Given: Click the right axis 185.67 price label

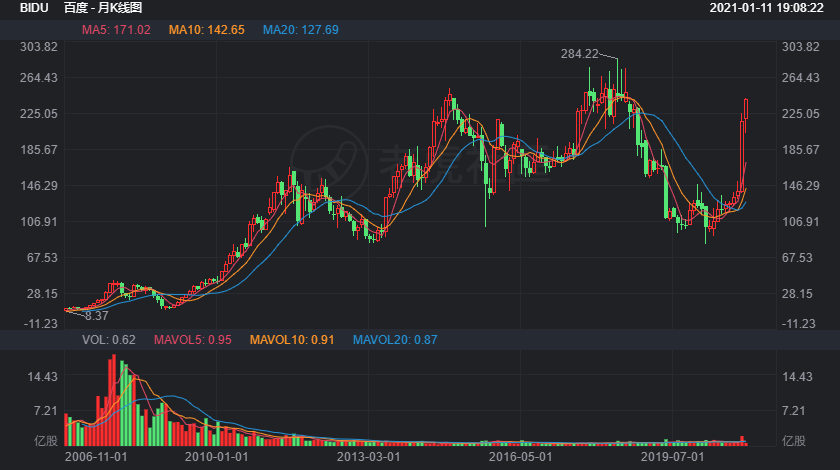Looking at the screenshot, I should click(801, 150).
